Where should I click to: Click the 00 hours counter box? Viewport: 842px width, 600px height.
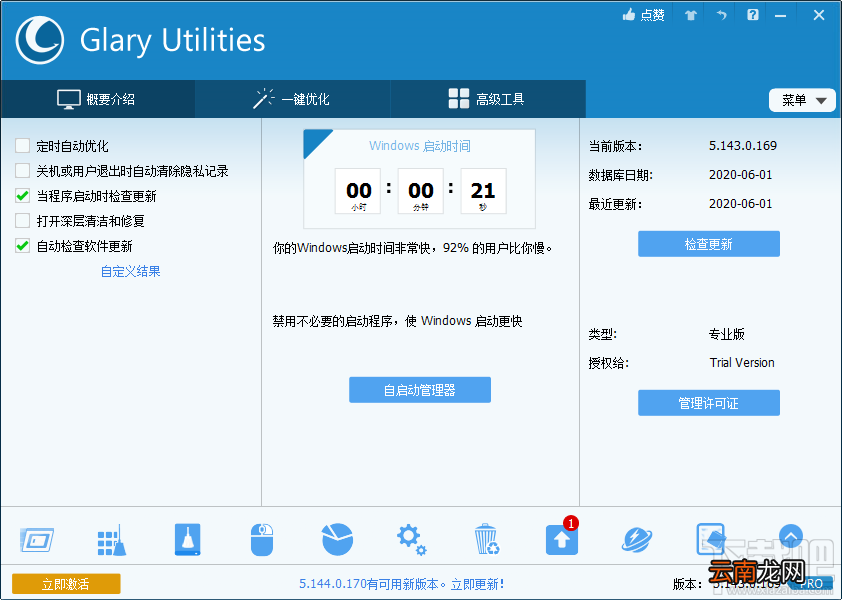click(358, 191)
